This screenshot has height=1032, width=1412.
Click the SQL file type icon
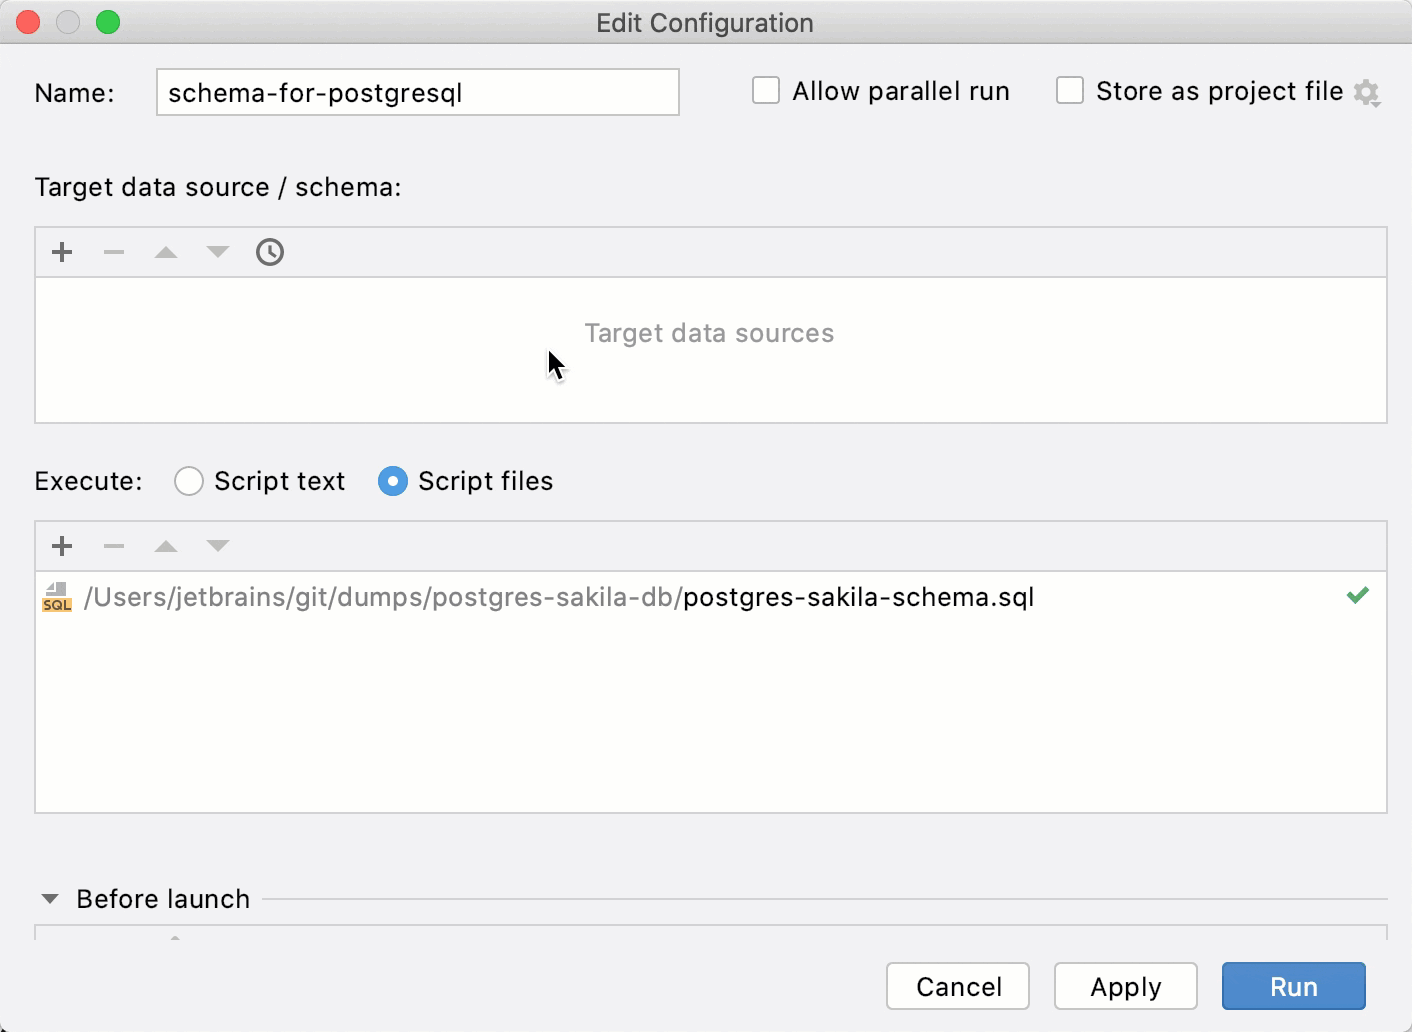(x=56, y=597)
